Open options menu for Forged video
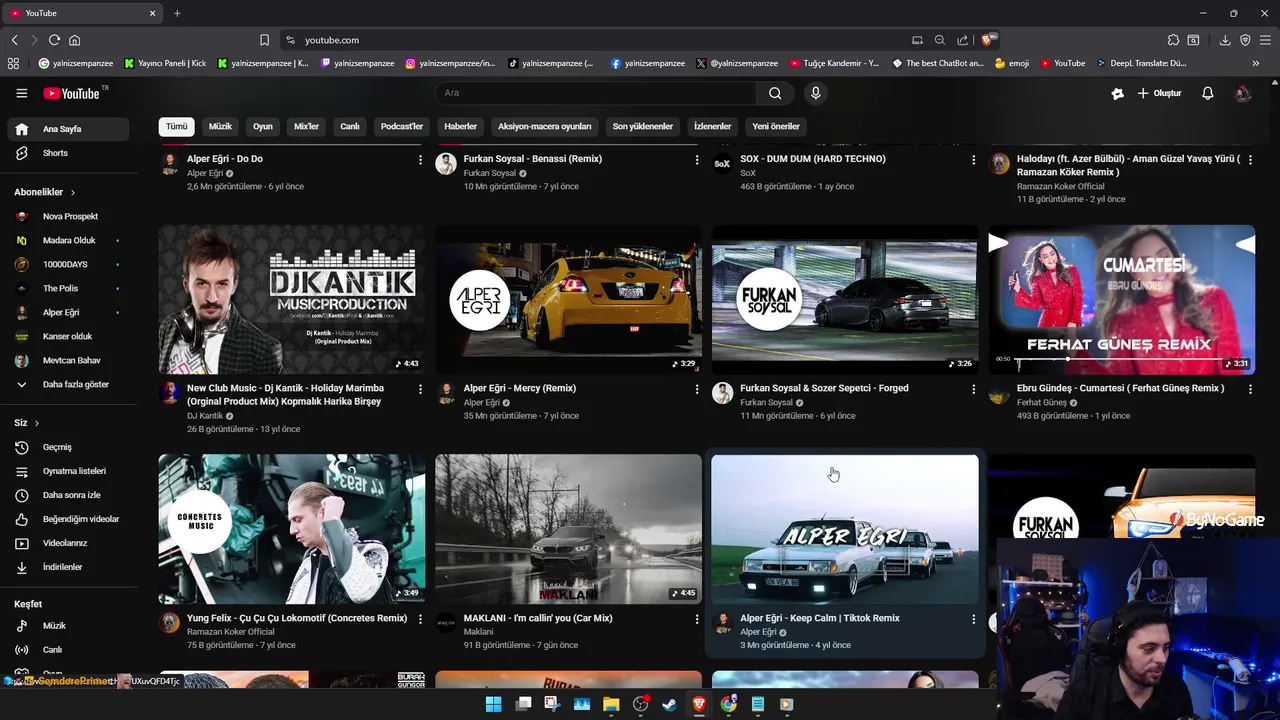1280x720 pixels. point(973,389)
